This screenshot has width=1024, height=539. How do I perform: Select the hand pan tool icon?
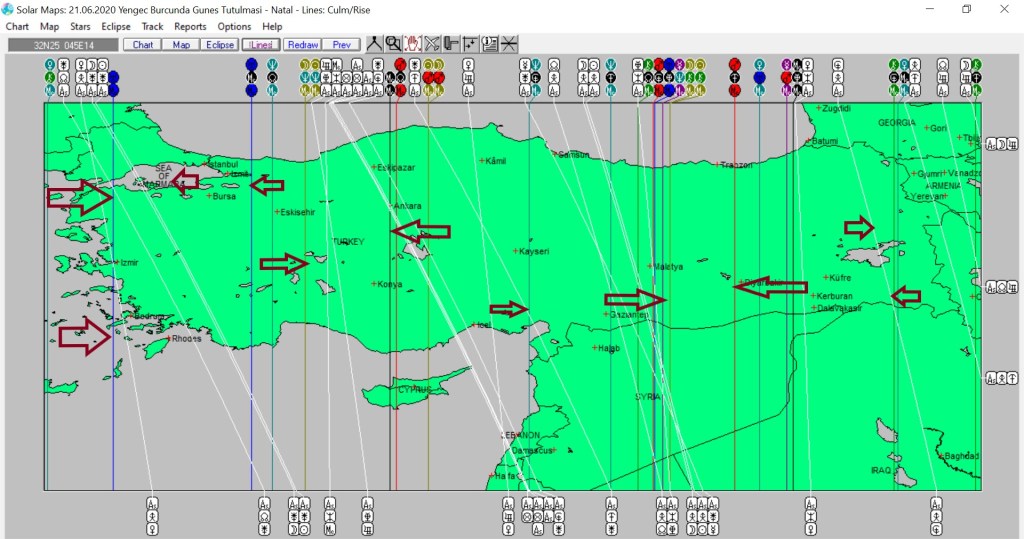click(x=413, y=44)
